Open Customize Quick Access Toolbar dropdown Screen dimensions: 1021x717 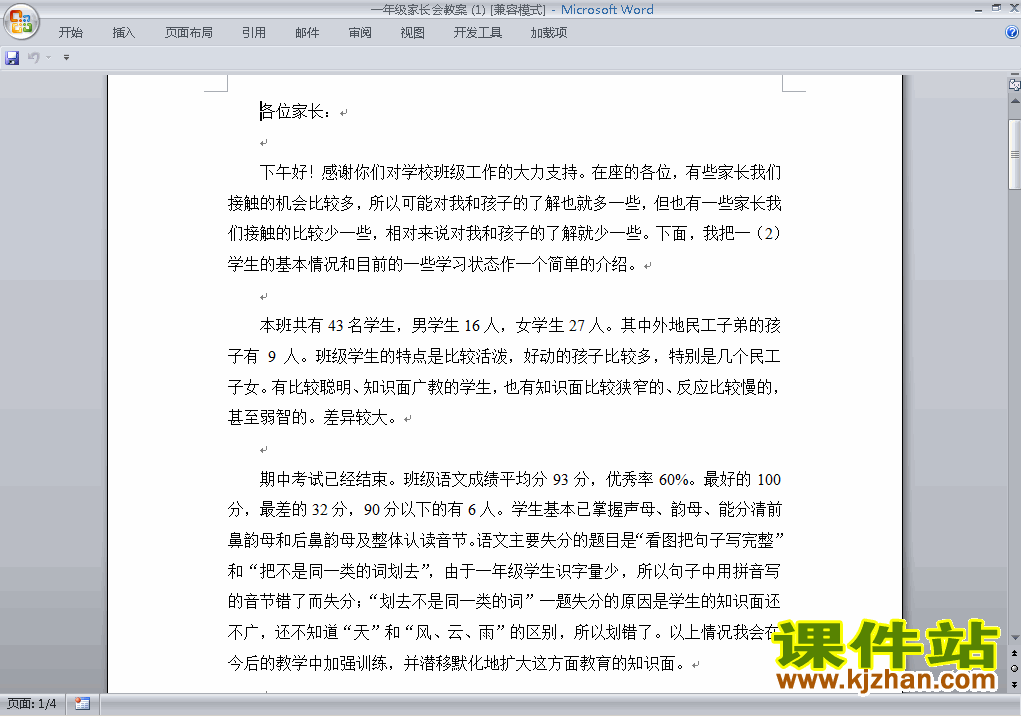tap(66, 58)
